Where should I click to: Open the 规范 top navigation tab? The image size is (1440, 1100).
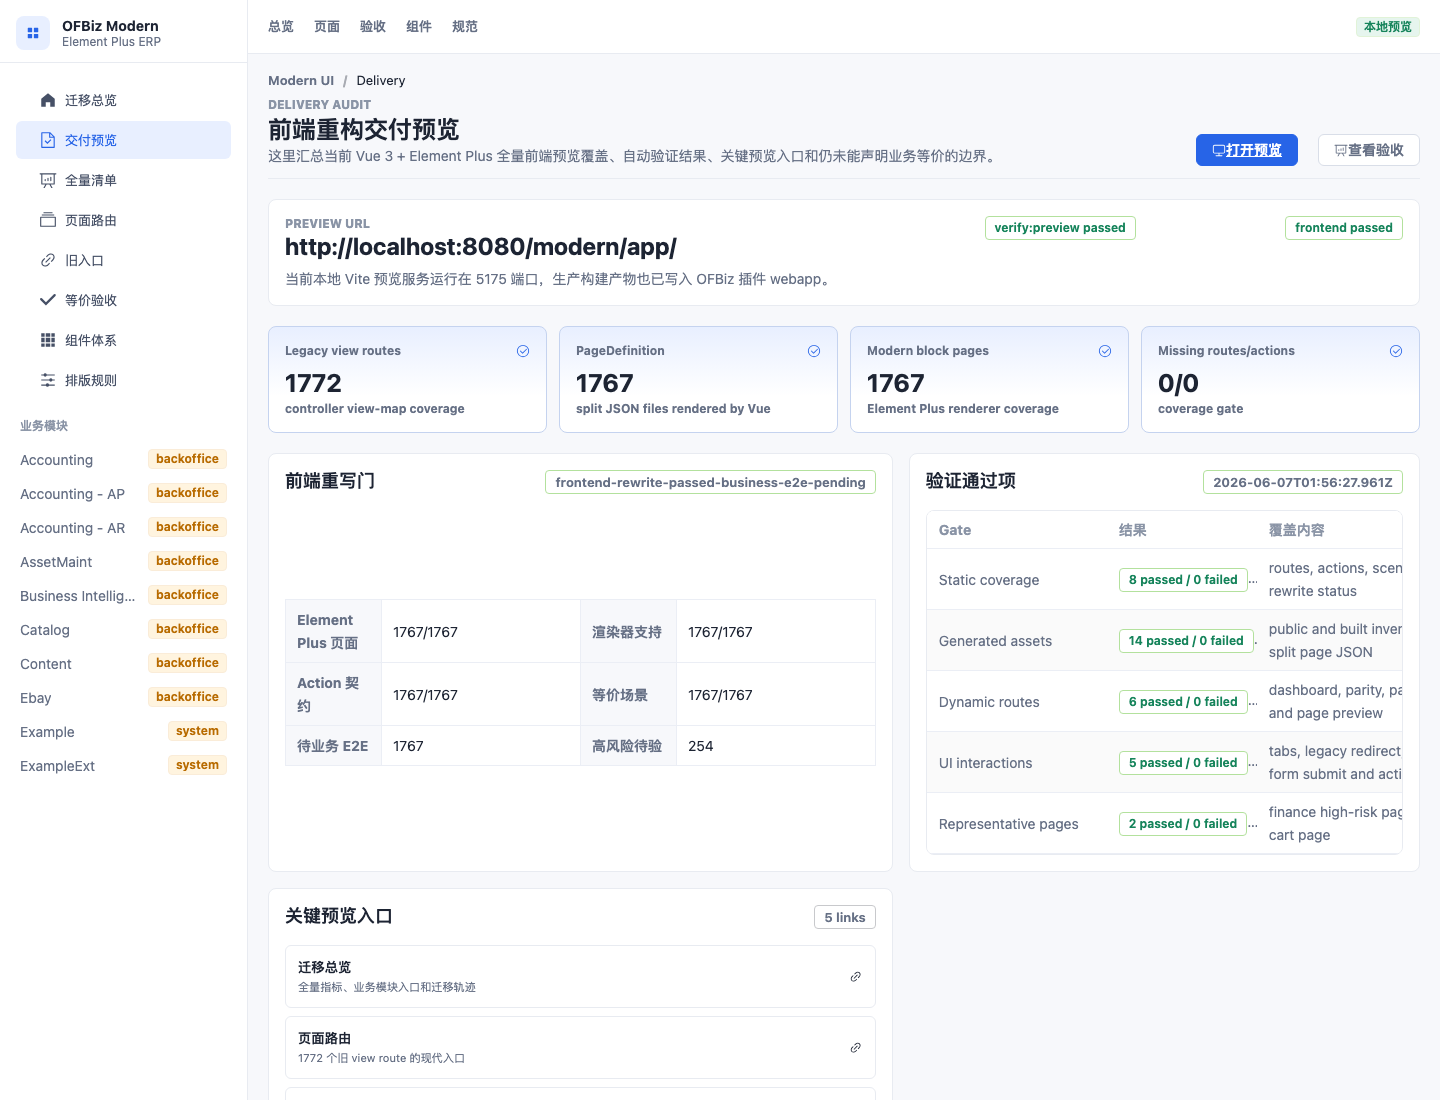click(x=465, y=27)
